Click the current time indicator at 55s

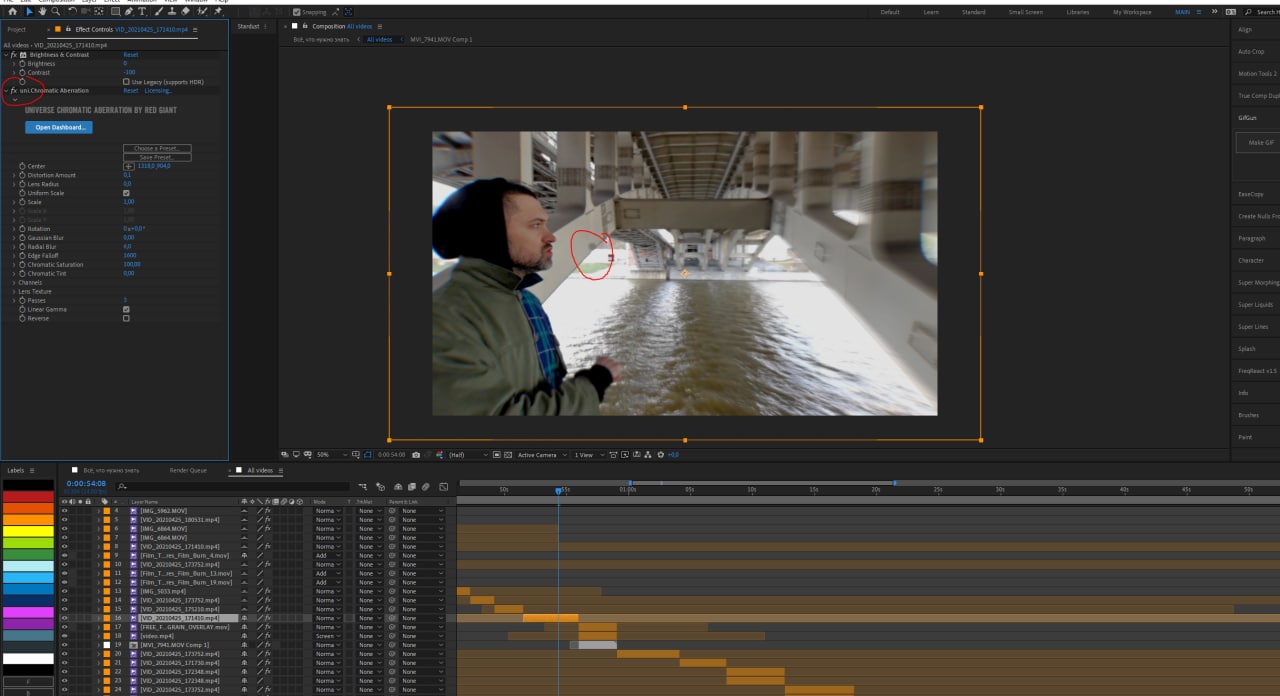pos(559,490)
